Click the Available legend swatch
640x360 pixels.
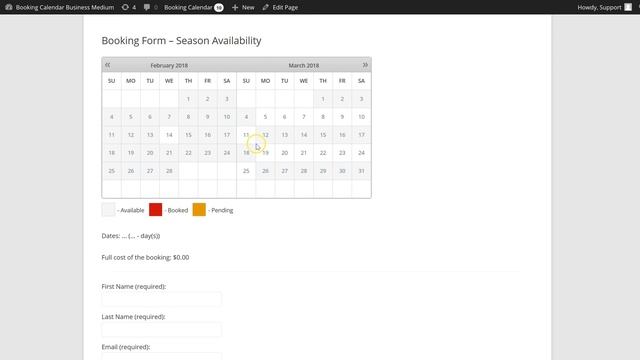108,210
